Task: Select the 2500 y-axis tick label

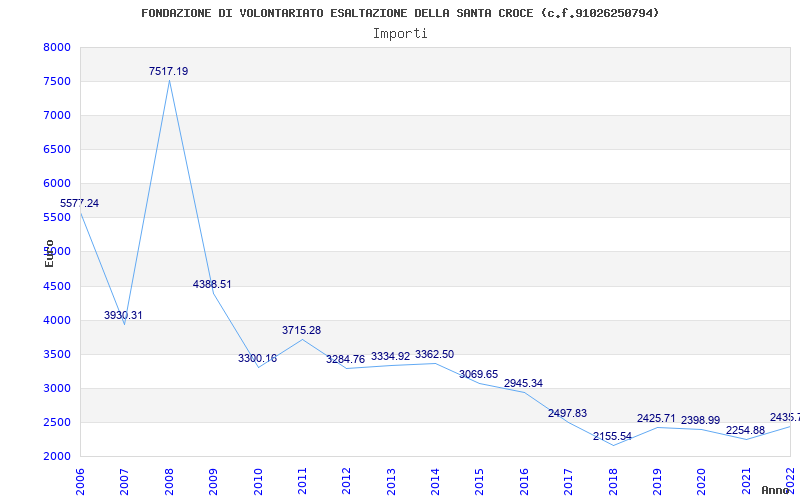Action: click(57, 422)
